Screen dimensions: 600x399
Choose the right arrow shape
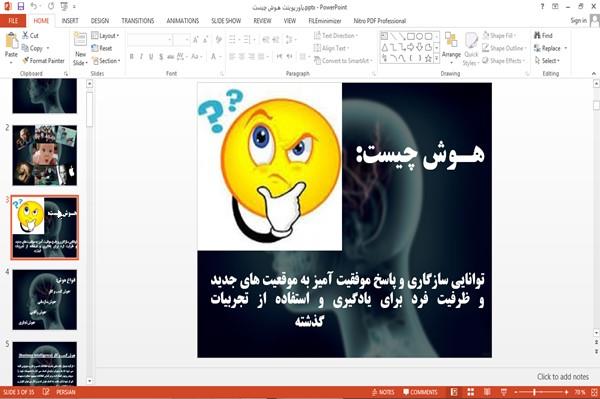coord(411,47)
